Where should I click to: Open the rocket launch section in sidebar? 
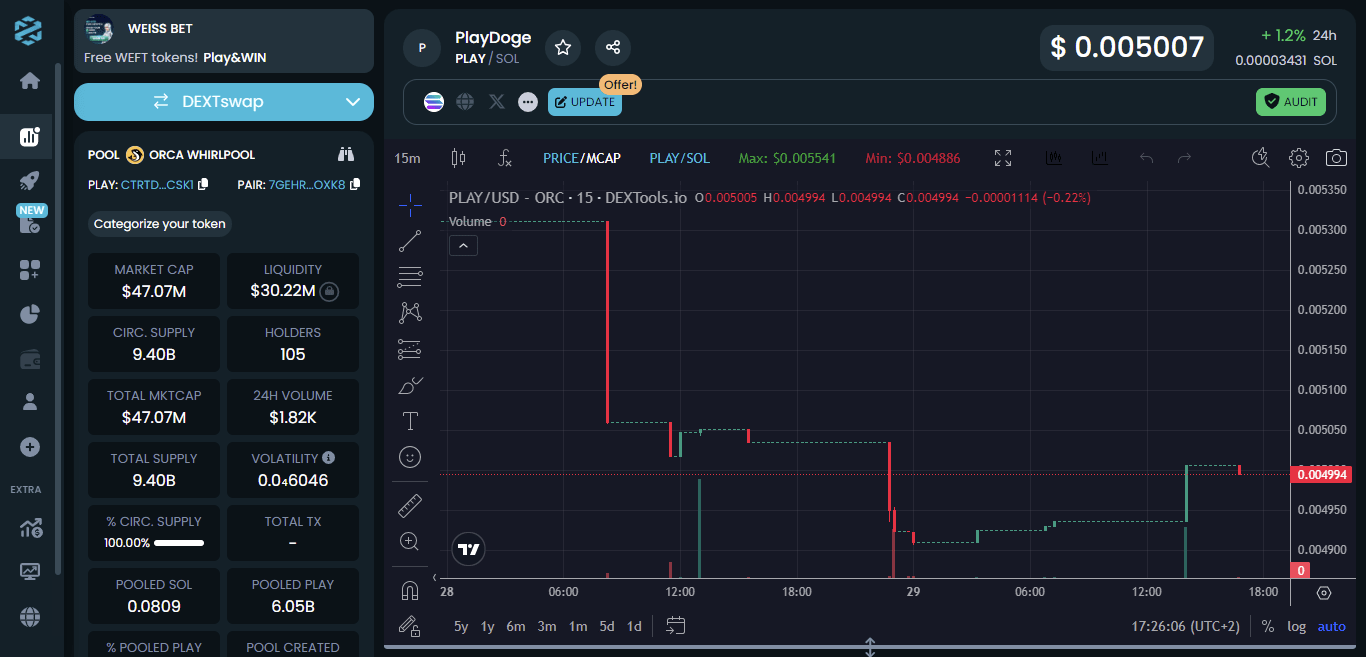[x=29, y=181]
